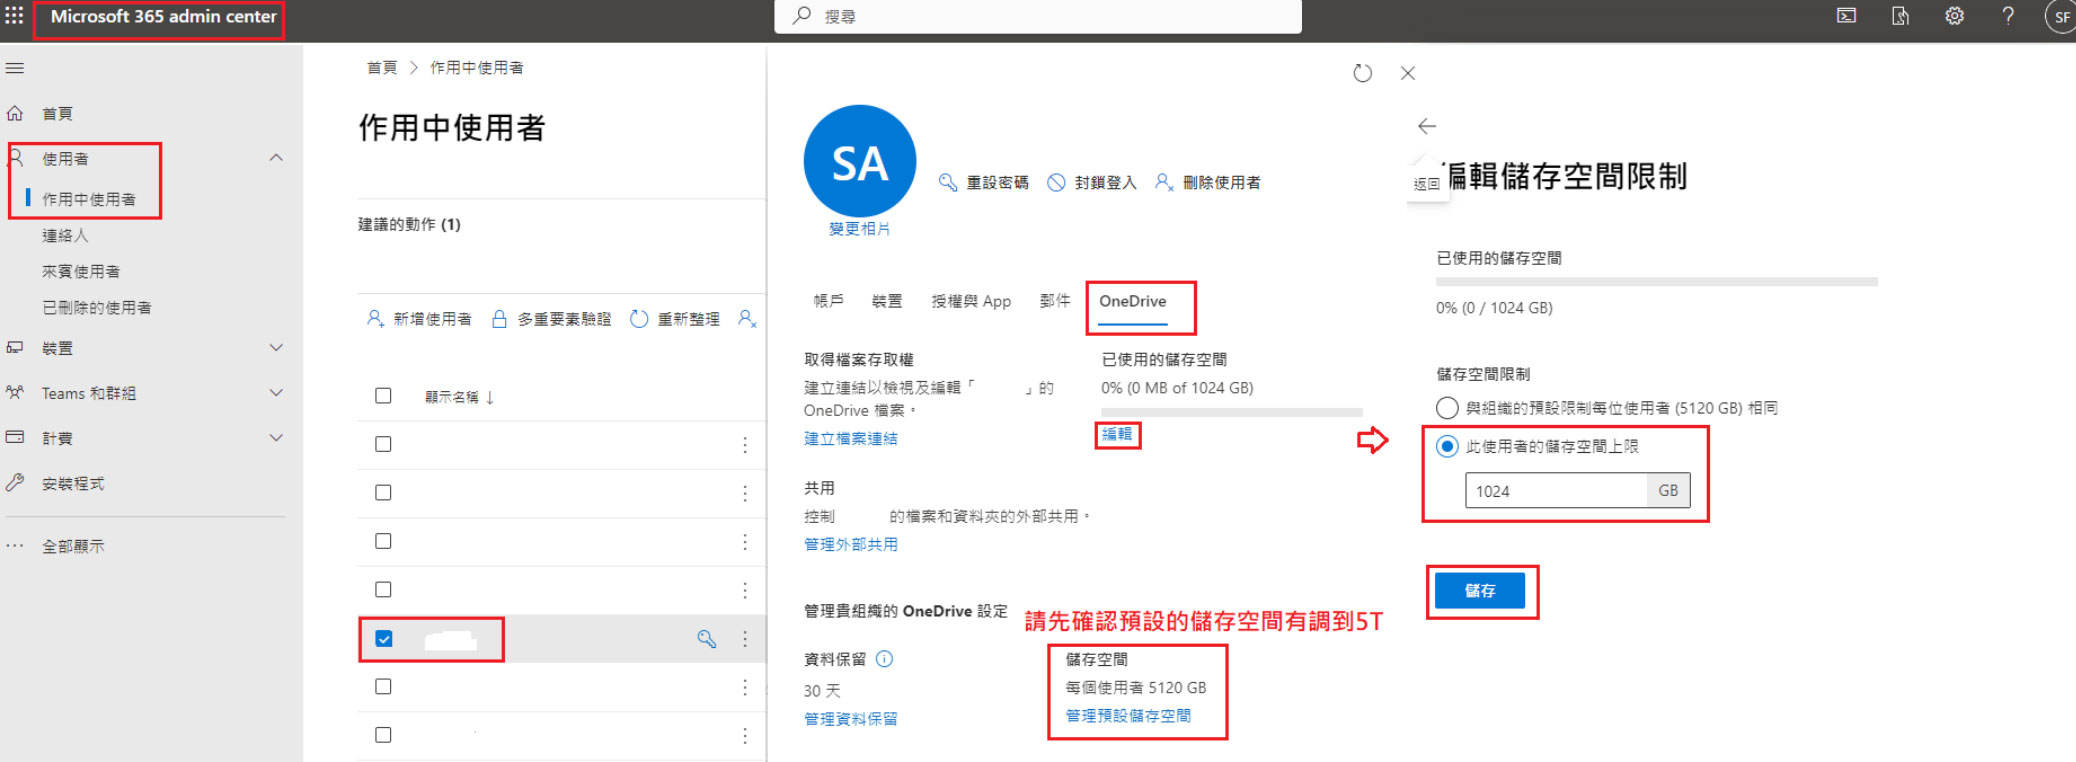Switch to the 帳戶 tab
This screenshot has width=2076, height=762.
pyautogui.click(x=829, y=301)
